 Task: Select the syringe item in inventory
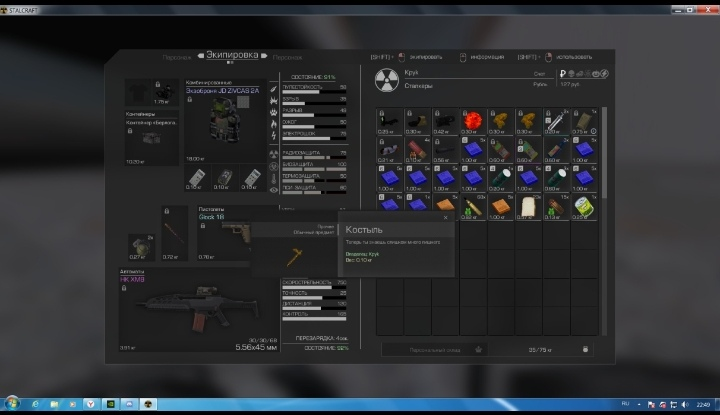click(x=556, y=122)
